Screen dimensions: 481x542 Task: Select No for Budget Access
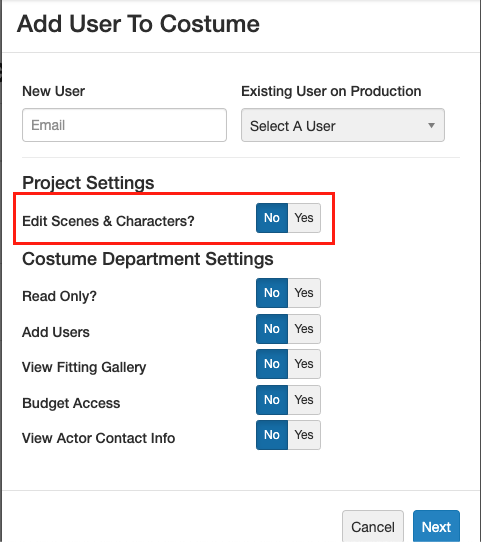click(x=272, y=400)
